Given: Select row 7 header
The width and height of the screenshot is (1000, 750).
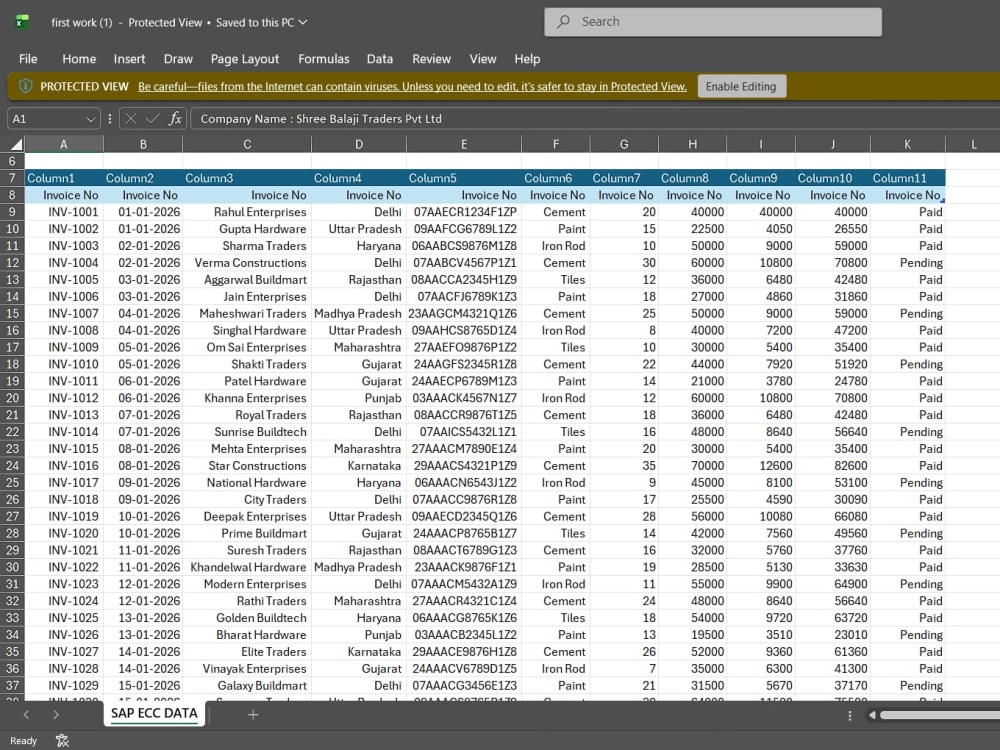Looking at the screenshot, I should (x=12, y=178).
